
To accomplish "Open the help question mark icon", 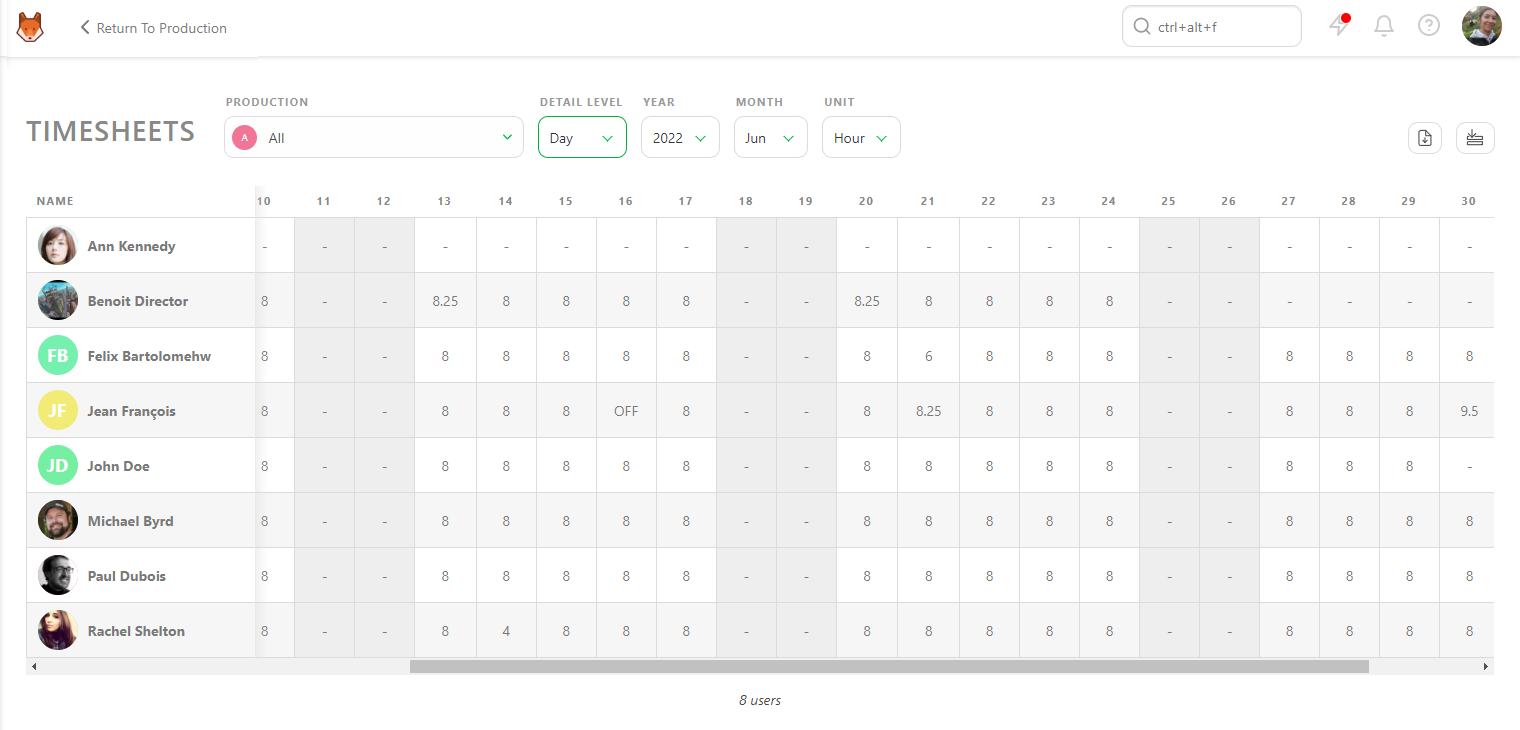I will click(x=1429, y=26).
